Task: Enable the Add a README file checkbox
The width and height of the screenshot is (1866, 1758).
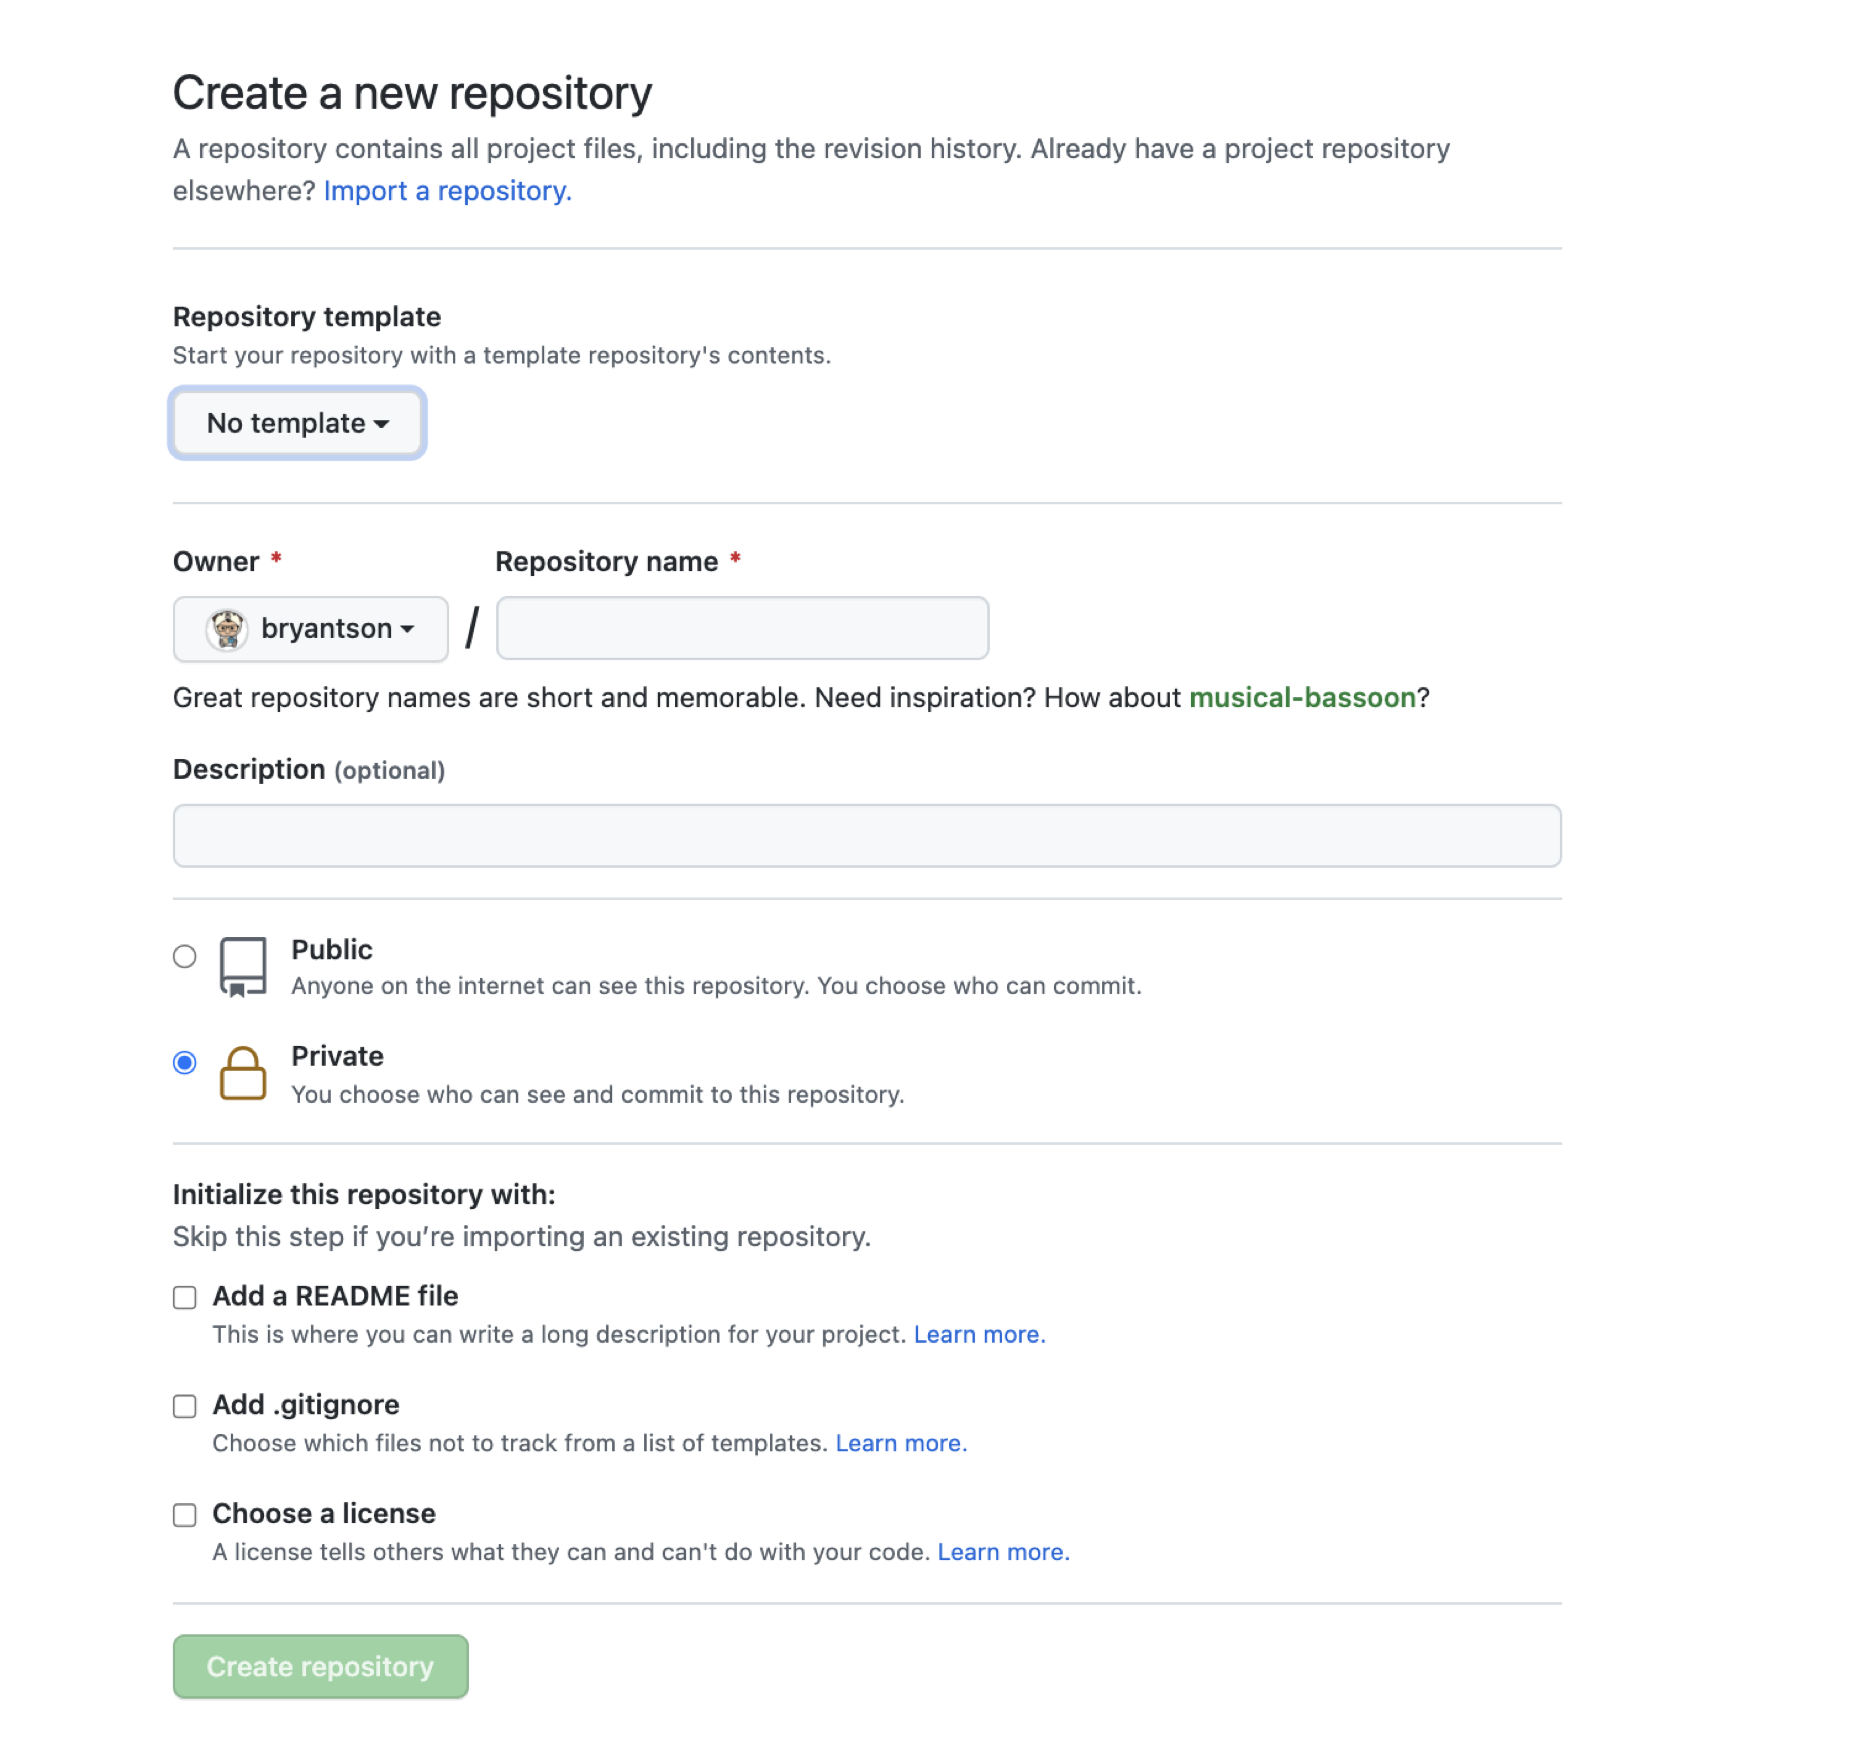Action: 185,1297
